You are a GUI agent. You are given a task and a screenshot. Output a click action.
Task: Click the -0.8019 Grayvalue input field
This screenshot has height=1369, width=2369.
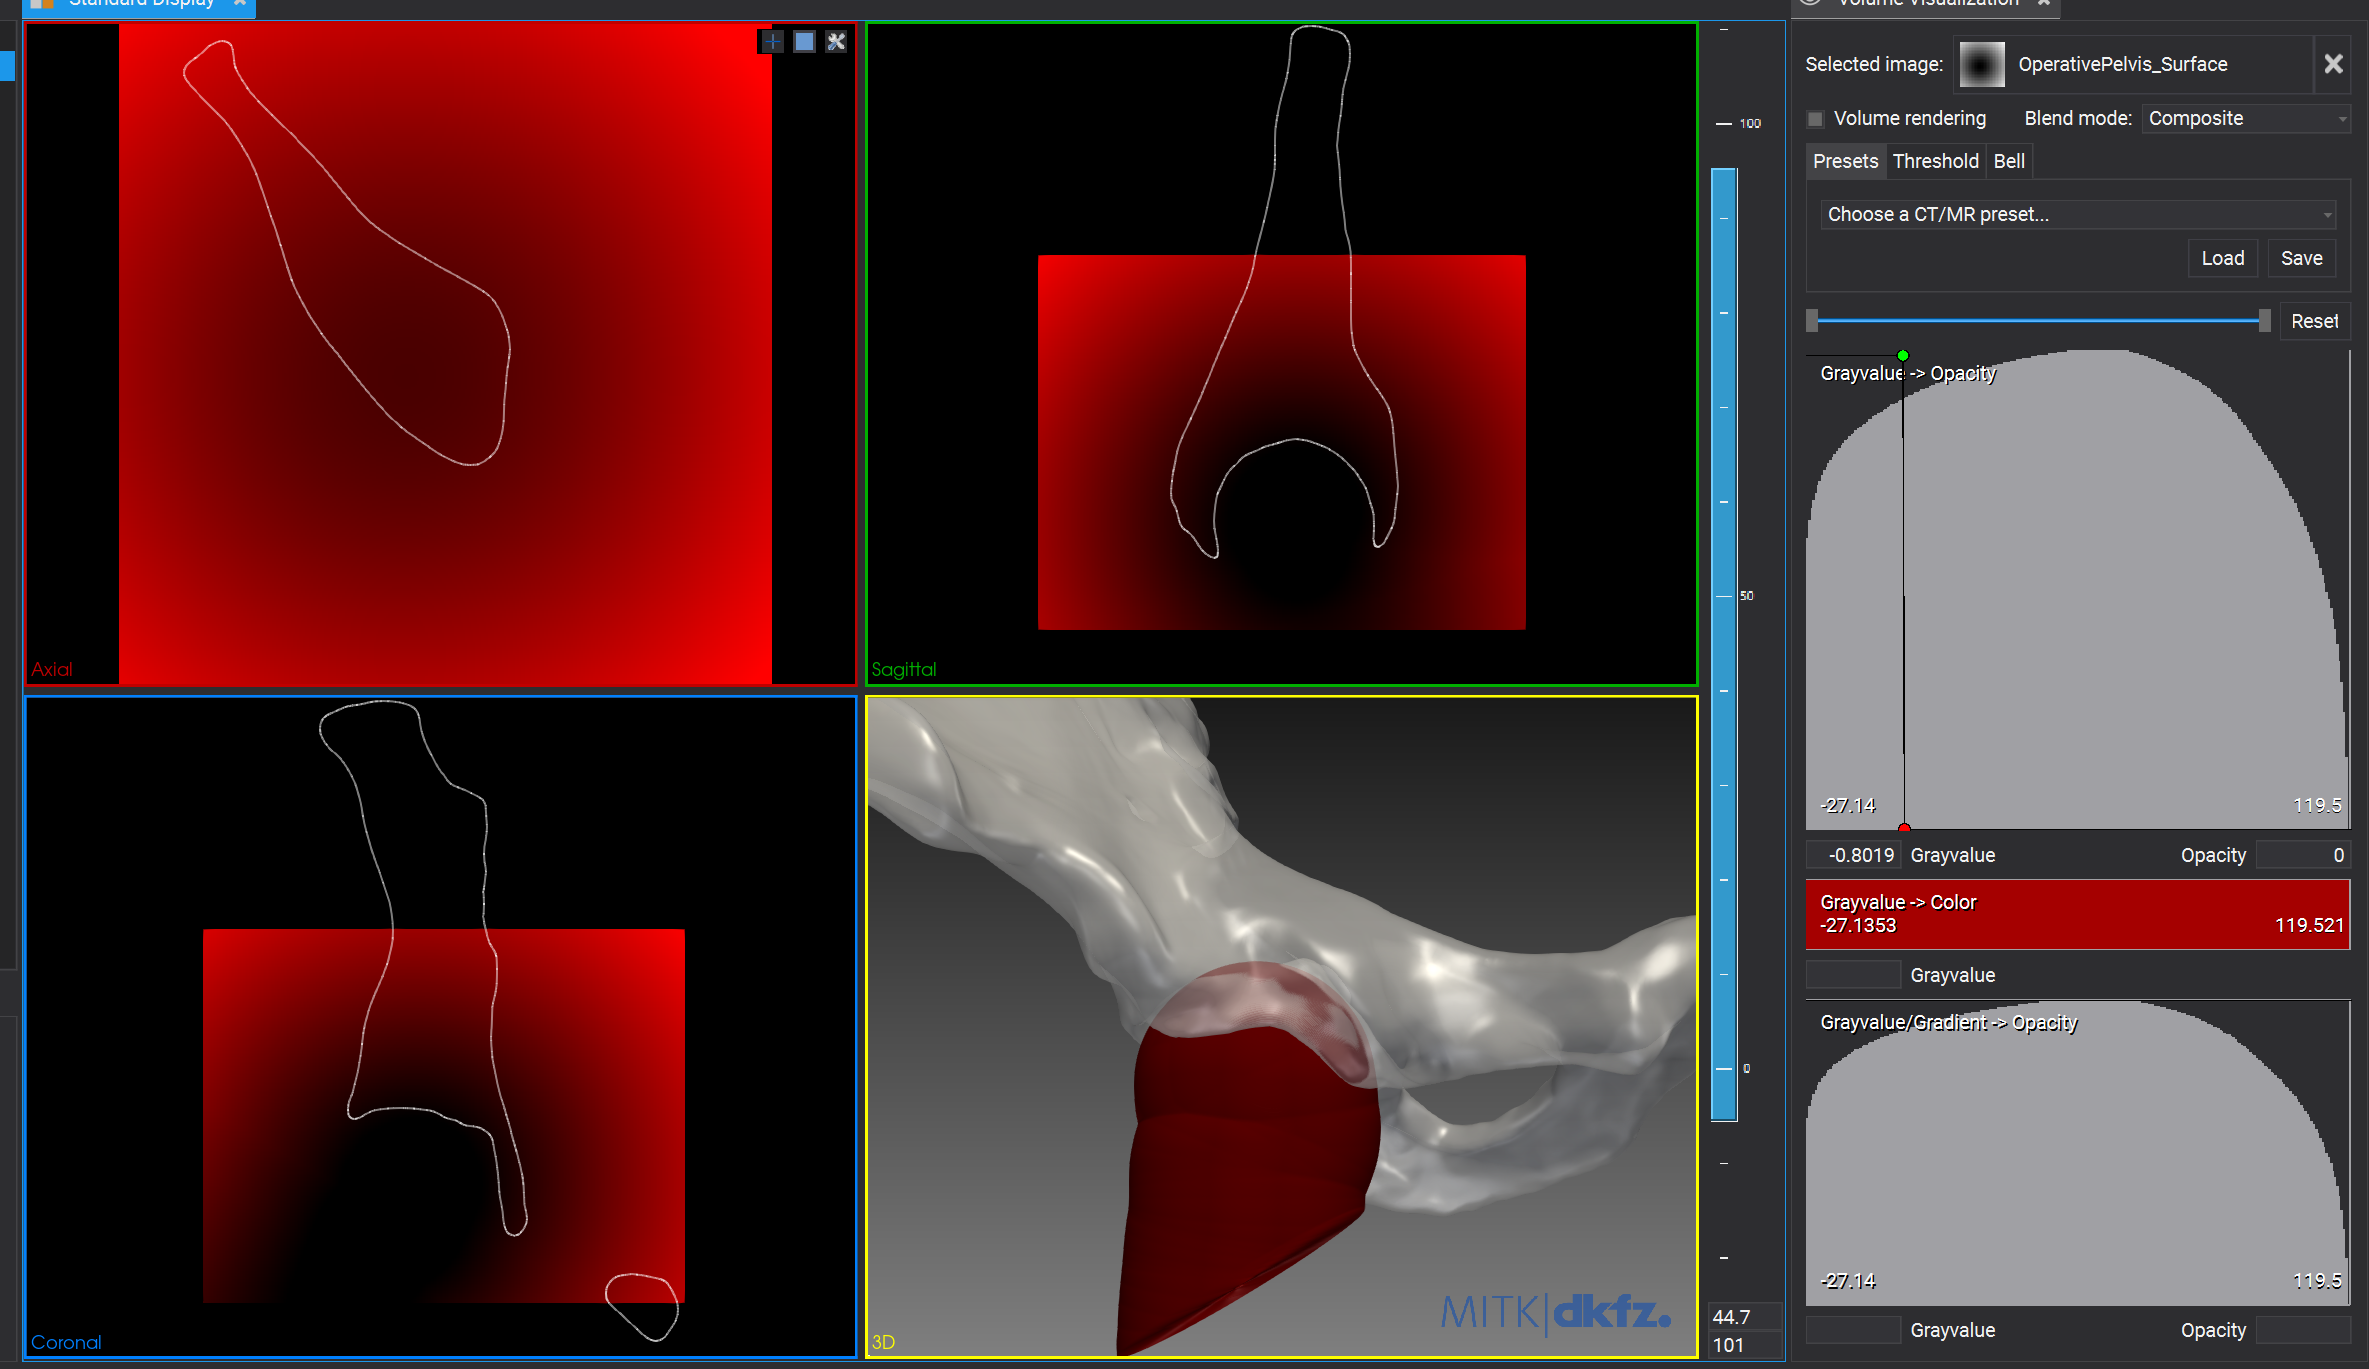pos(1855,856)
